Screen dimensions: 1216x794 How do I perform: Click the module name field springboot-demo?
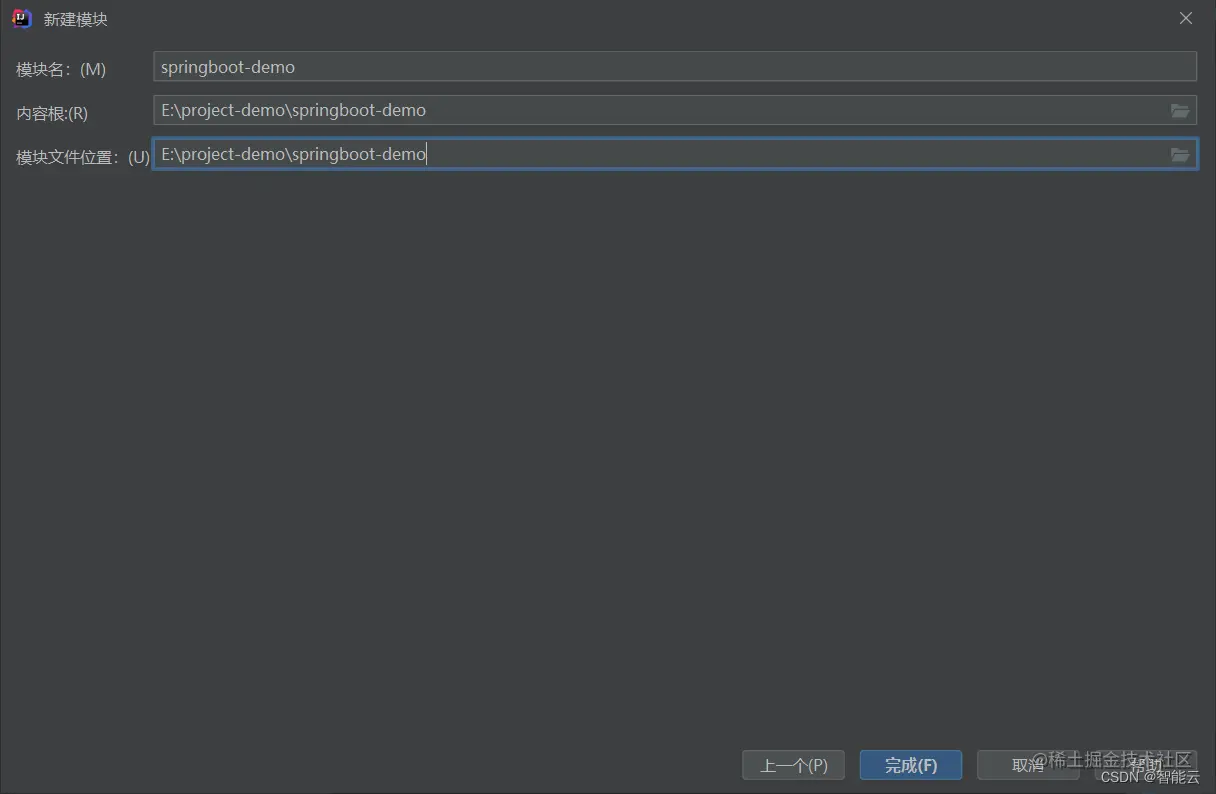(675, 67)
